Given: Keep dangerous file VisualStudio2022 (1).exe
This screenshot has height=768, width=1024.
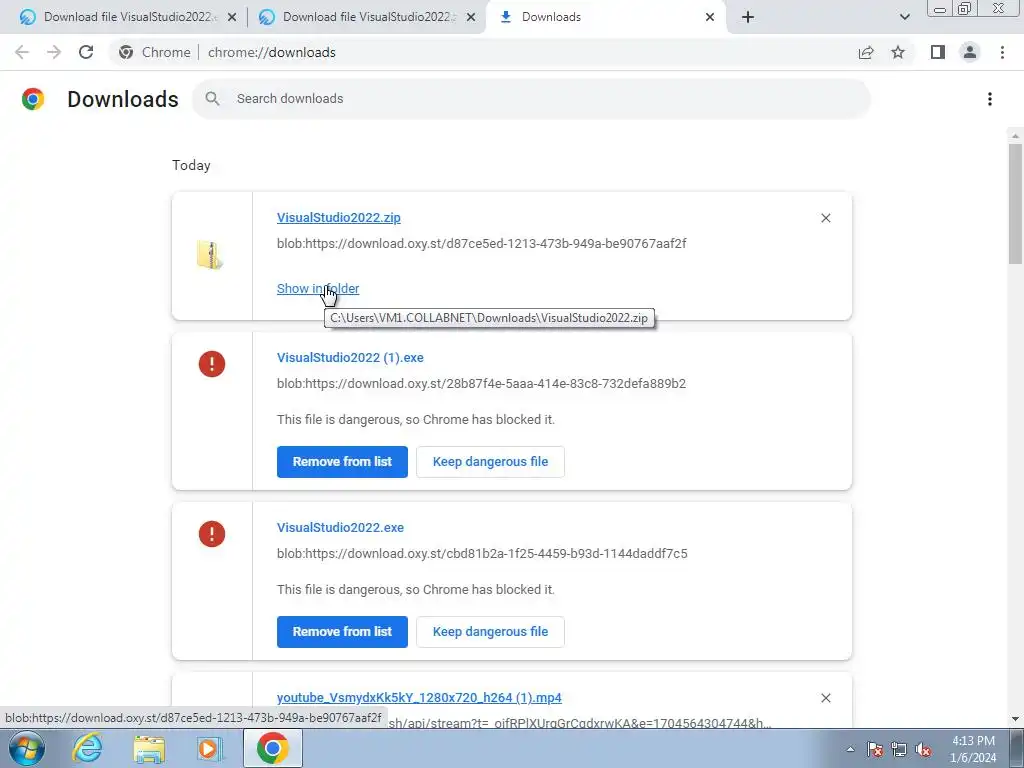Looking at the screenshot, I should (x=490, y=462).
